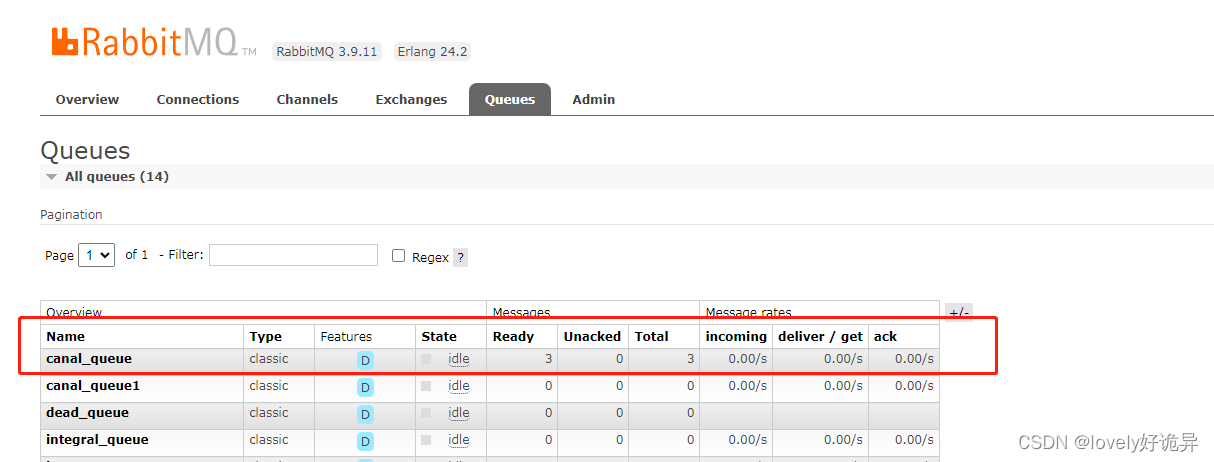This screenshot has width=1214, height=462.
Task: Open the integral_queue queue
Action: pyautogui.click(x=97, y=439)
